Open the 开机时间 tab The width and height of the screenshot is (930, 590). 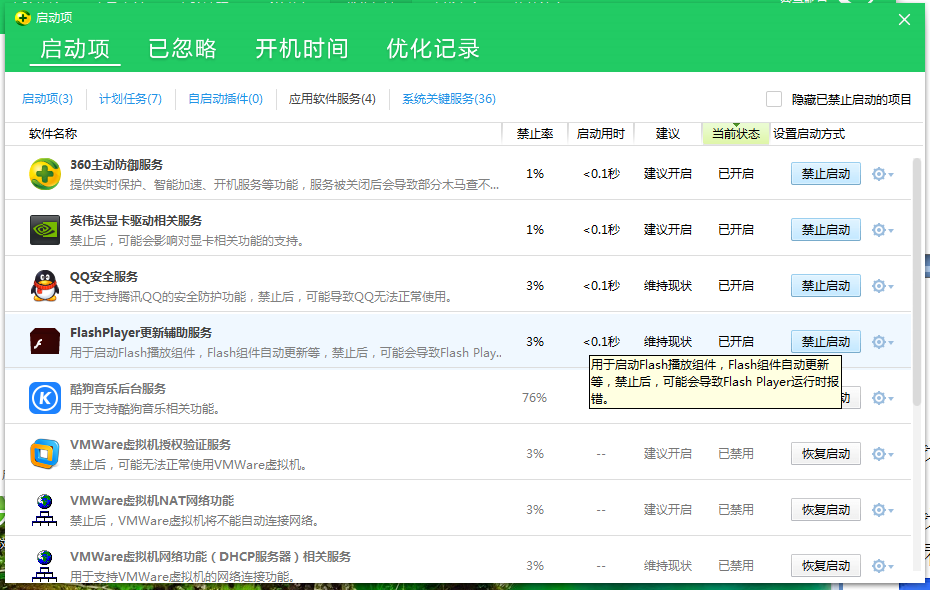tap(301, 49)
